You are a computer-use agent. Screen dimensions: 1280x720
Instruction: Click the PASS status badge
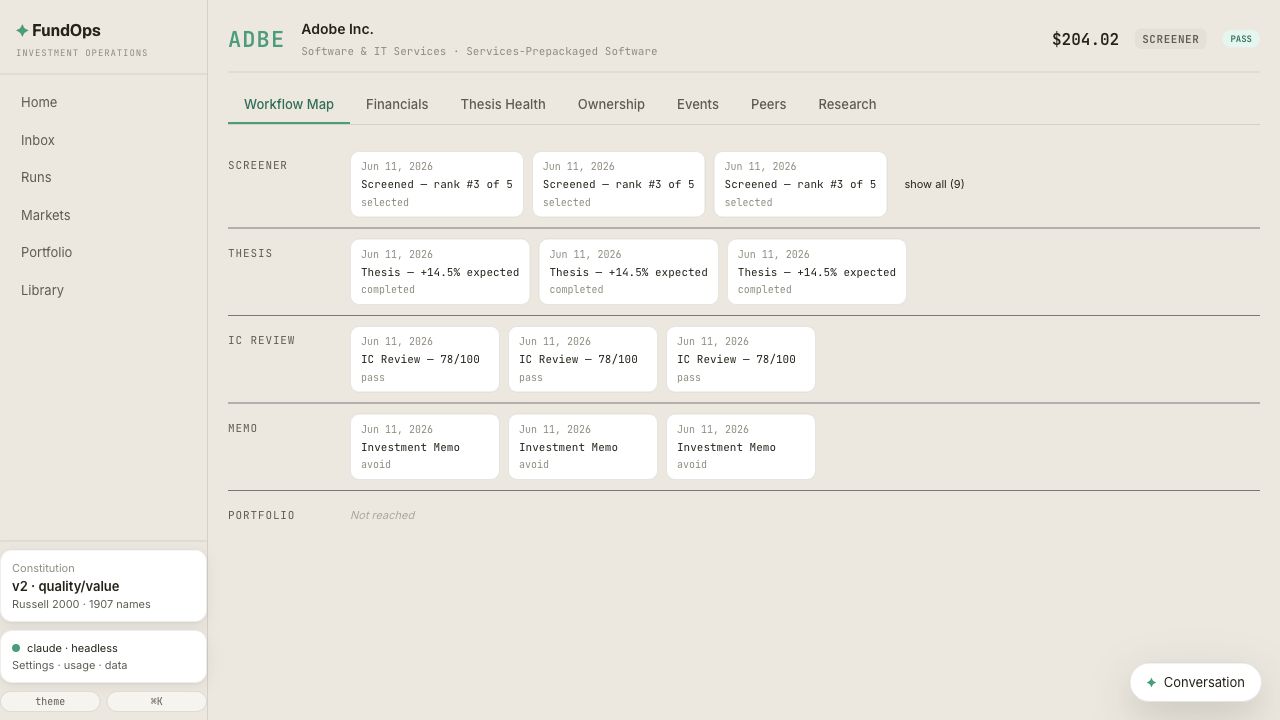click(x=1241, y=40)
